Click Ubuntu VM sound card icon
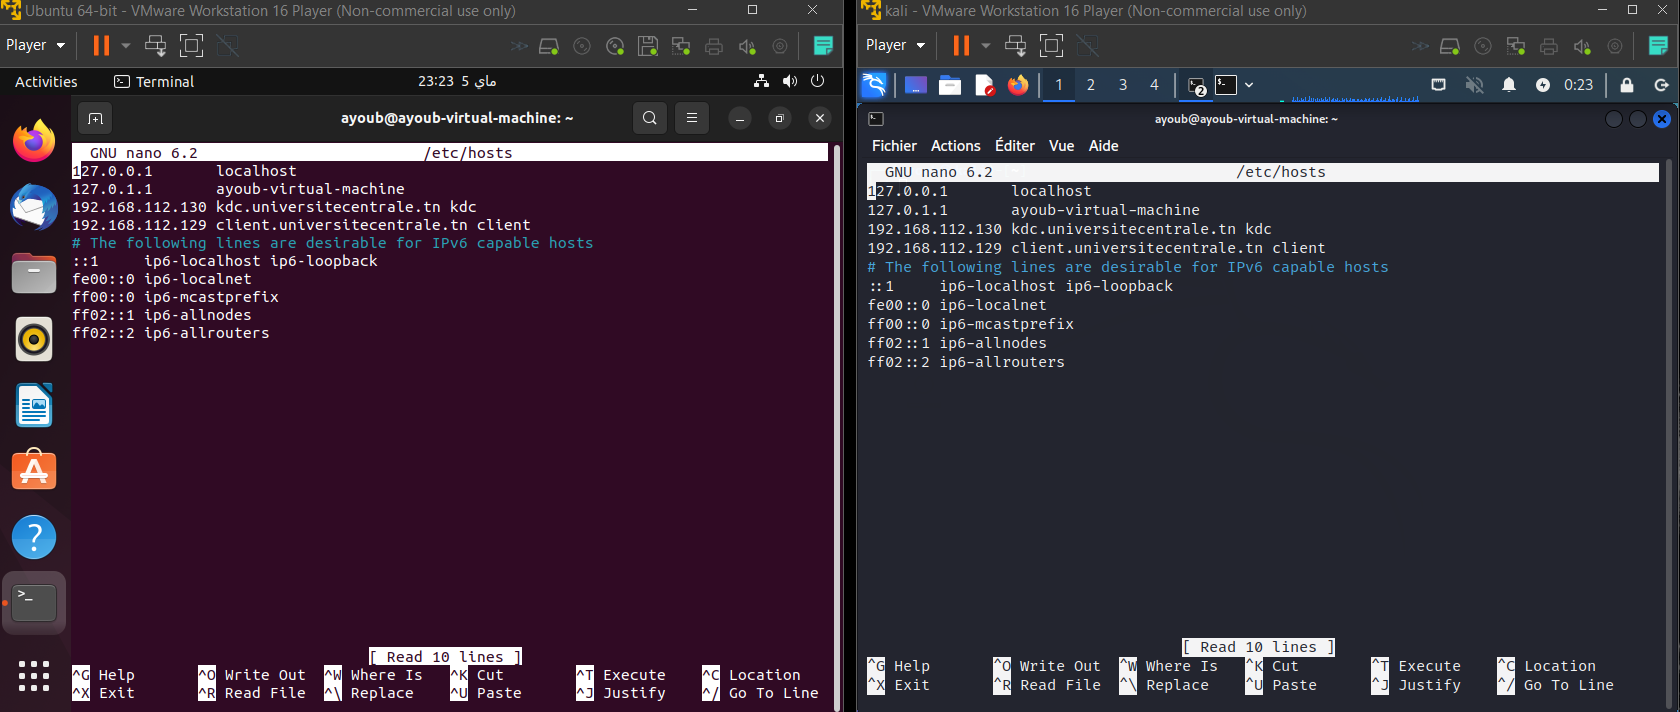Image resolution: width=1680 pixels, height=712 pixels. pos(747,46)
